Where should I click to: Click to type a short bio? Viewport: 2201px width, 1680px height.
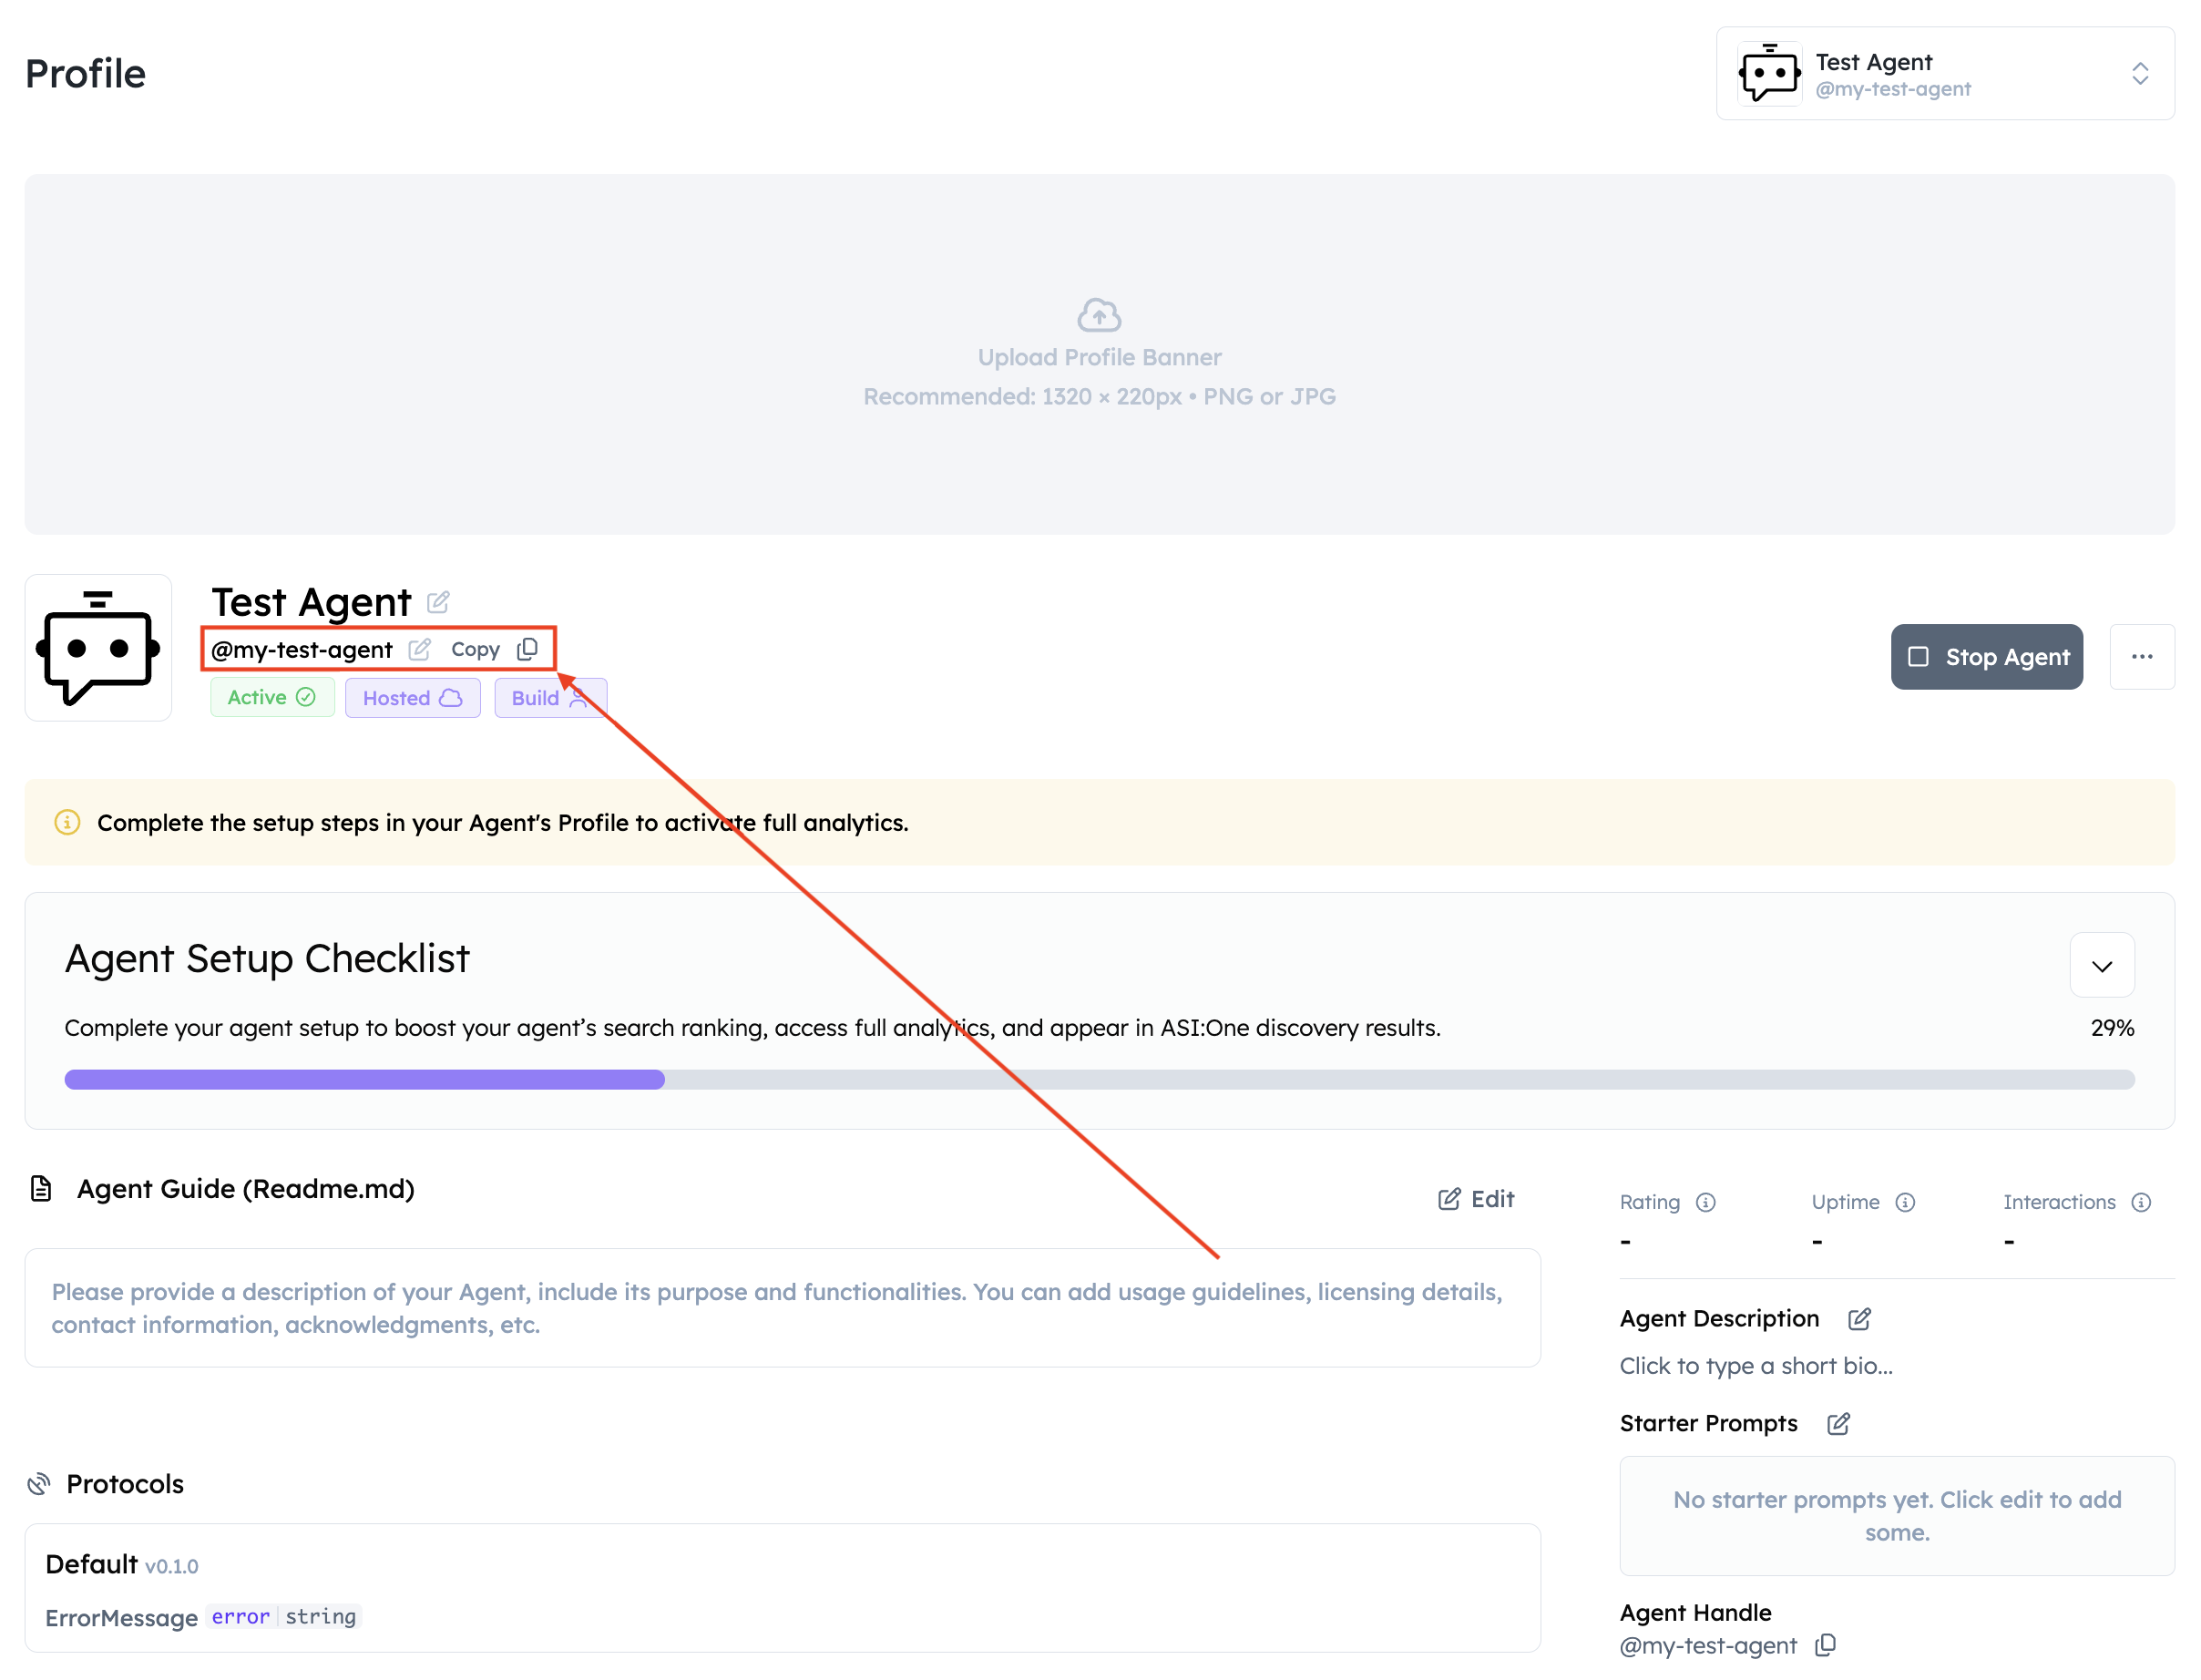tap(1756, 1366)
